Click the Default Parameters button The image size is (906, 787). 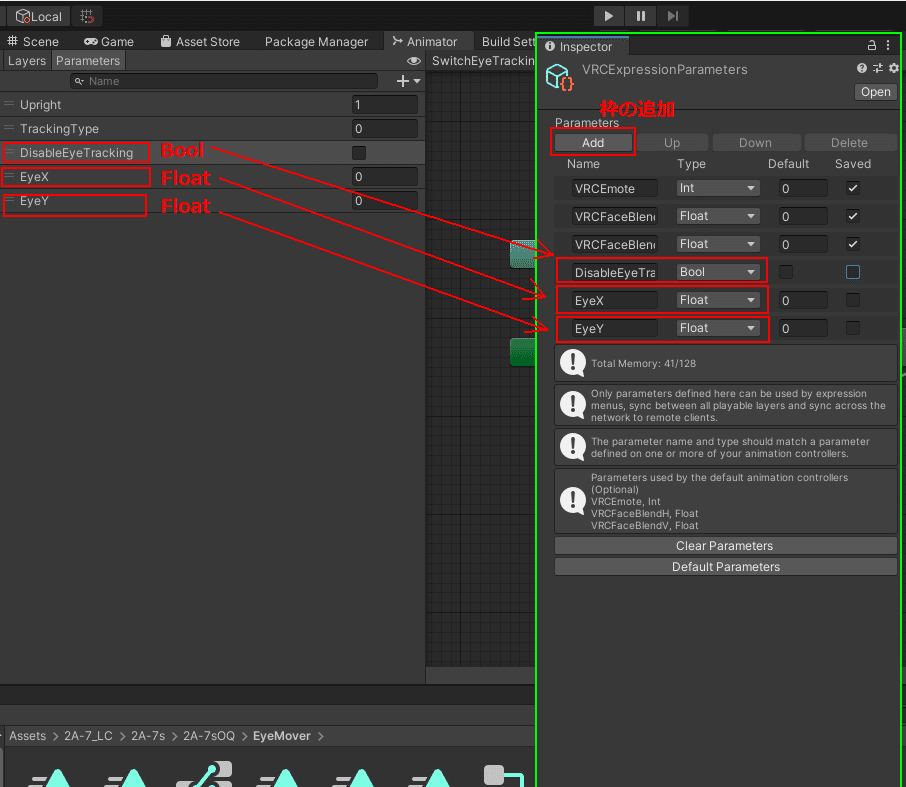(x=725, y=567)
